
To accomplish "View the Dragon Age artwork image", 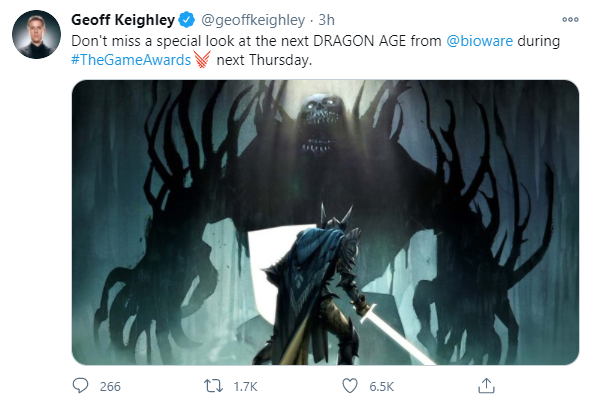I will (325, 222).
